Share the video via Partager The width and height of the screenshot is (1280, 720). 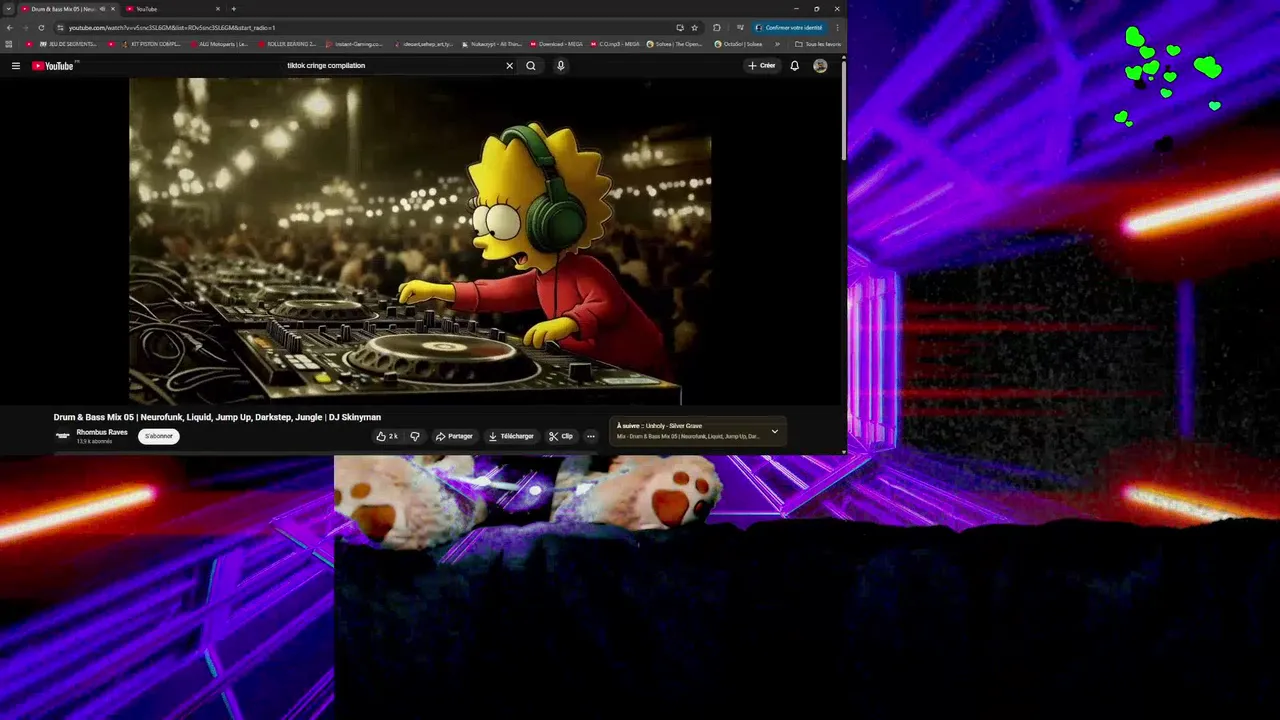(454, 436)
